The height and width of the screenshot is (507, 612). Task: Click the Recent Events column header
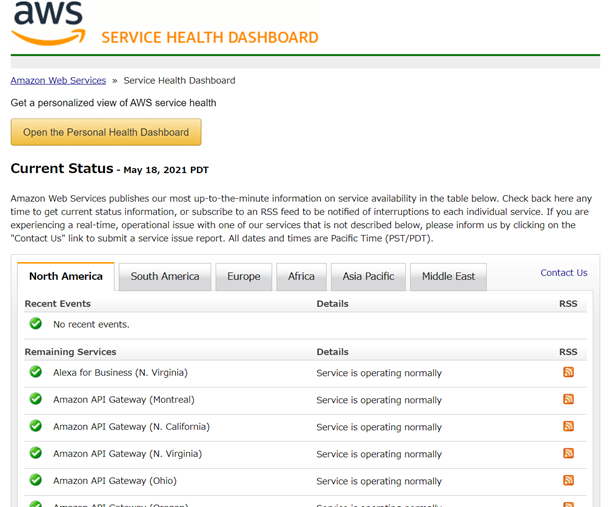[x=58, y=304]
